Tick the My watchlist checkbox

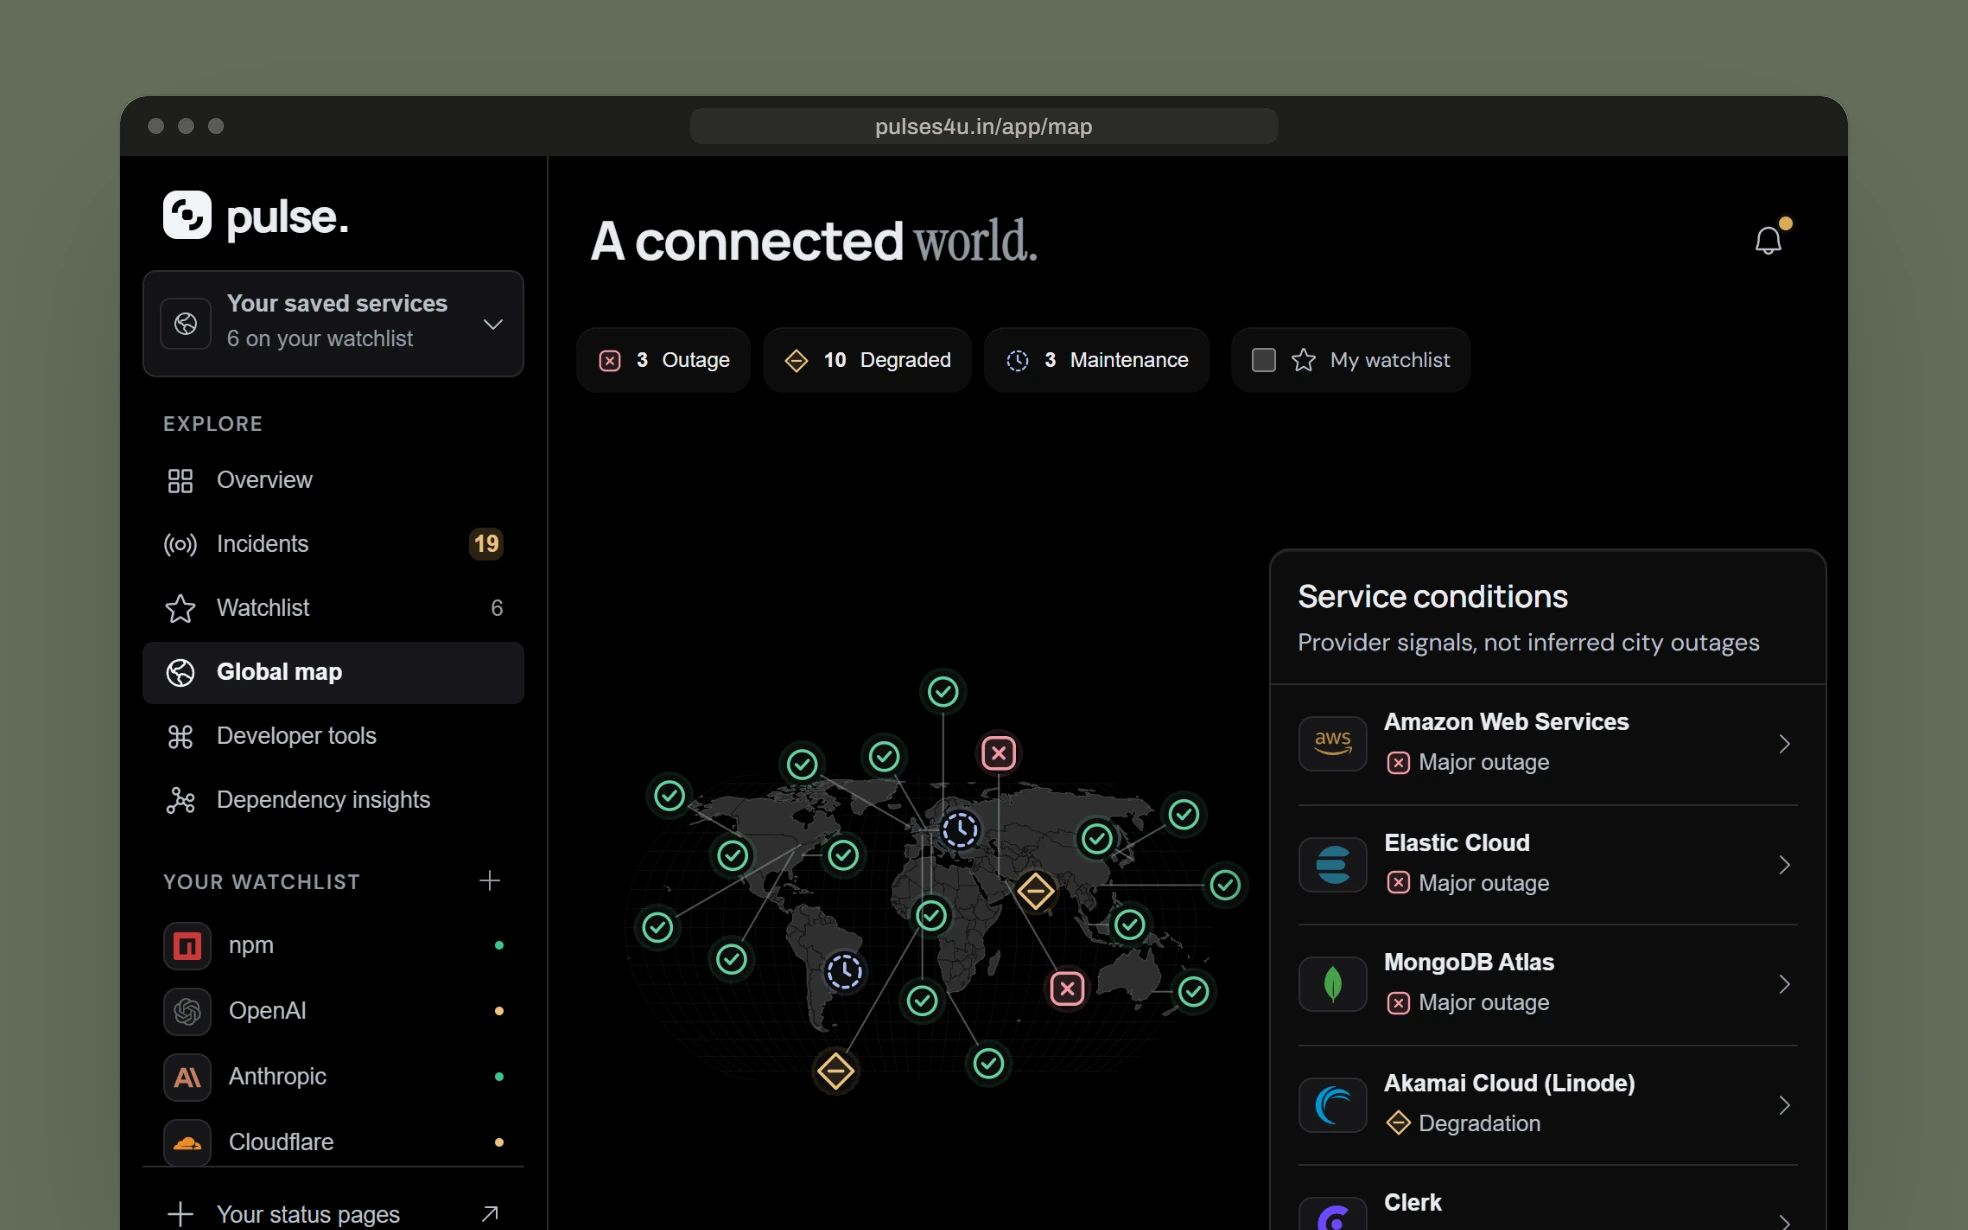coord(1264,360)
